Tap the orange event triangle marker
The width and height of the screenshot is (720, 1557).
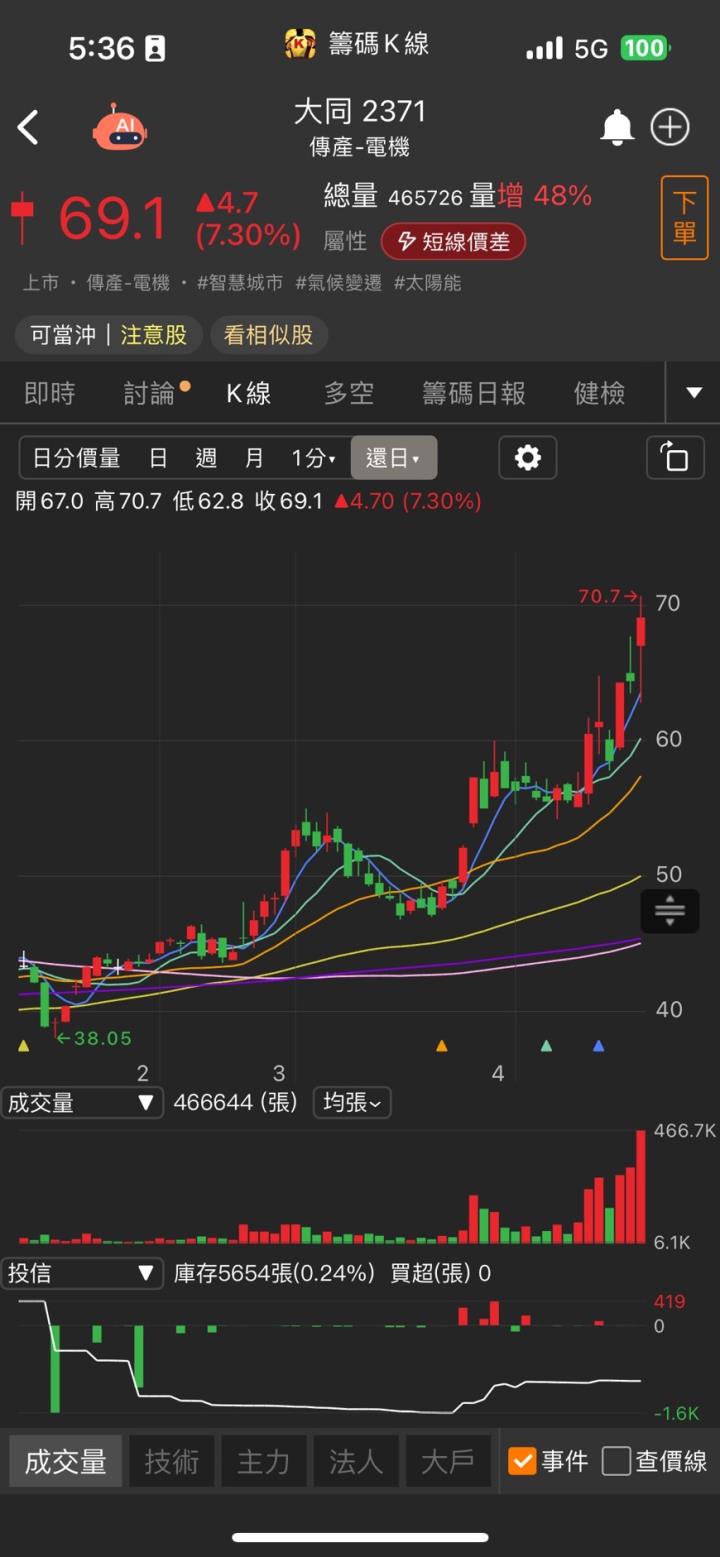tap(442, 1046)
